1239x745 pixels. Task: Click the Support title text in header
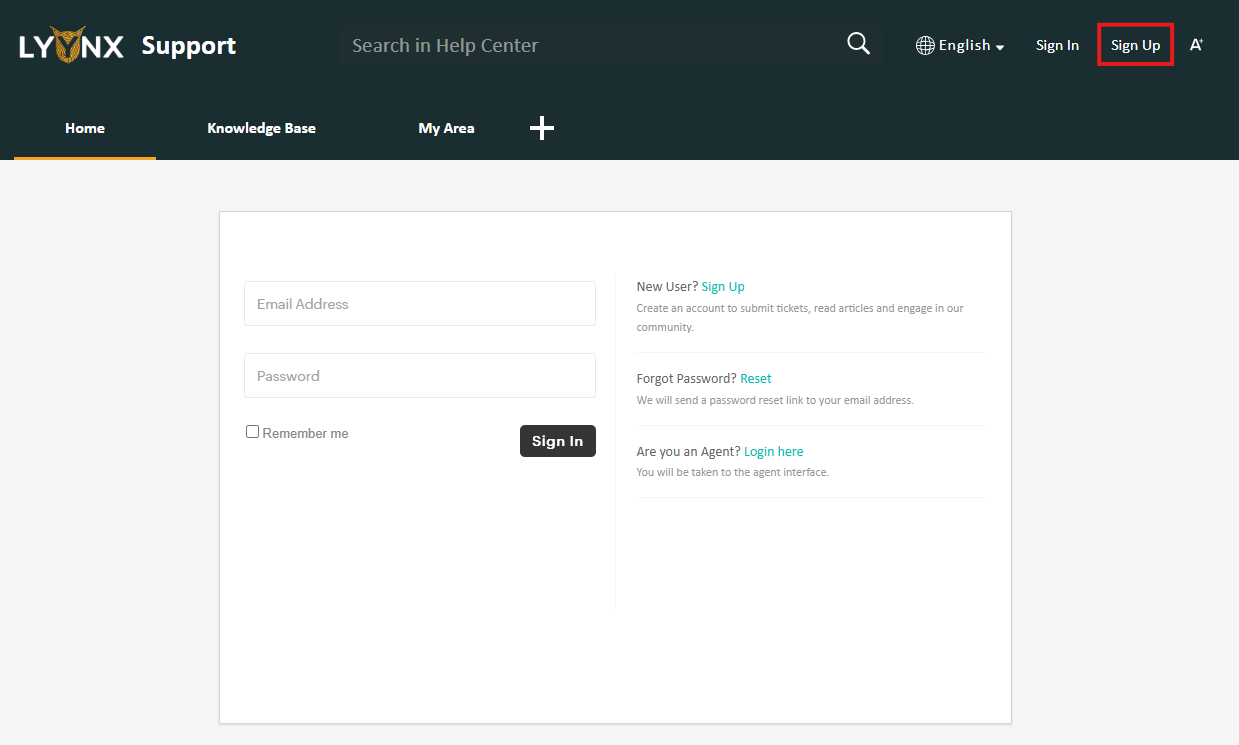click(x=189, y=45)
